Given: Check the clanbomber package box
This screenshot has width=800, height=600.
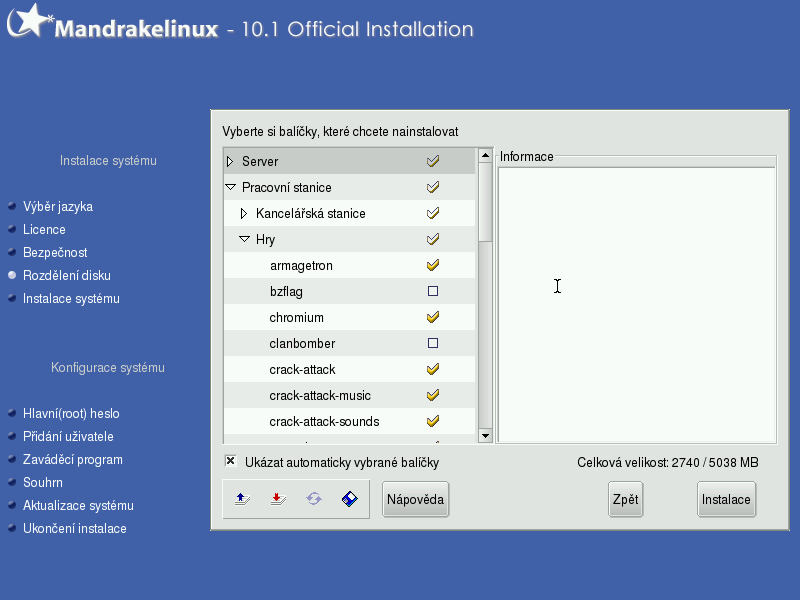Looking at the screenshot, I should coord(433,343).
